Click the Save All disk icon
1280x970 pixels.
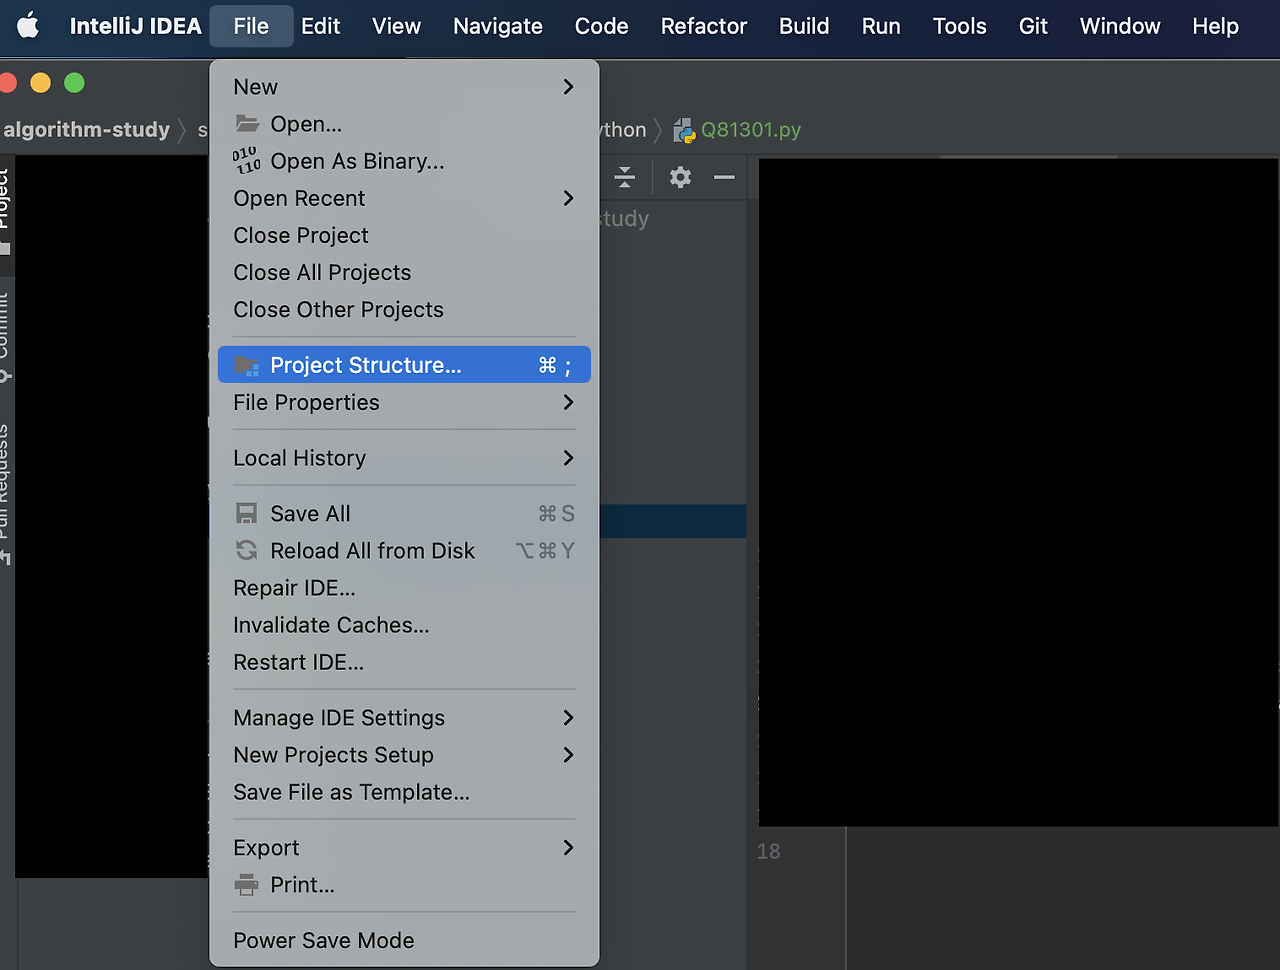click(x=246, y=513)
